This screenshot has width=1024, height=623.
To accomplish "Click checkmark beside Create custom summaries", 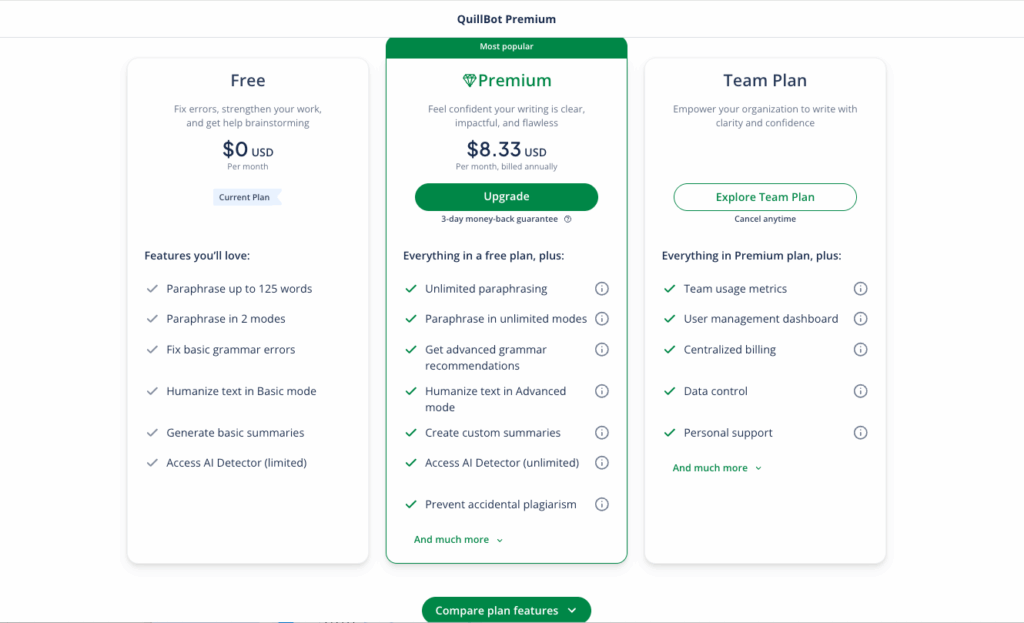I will click(410, 432).
